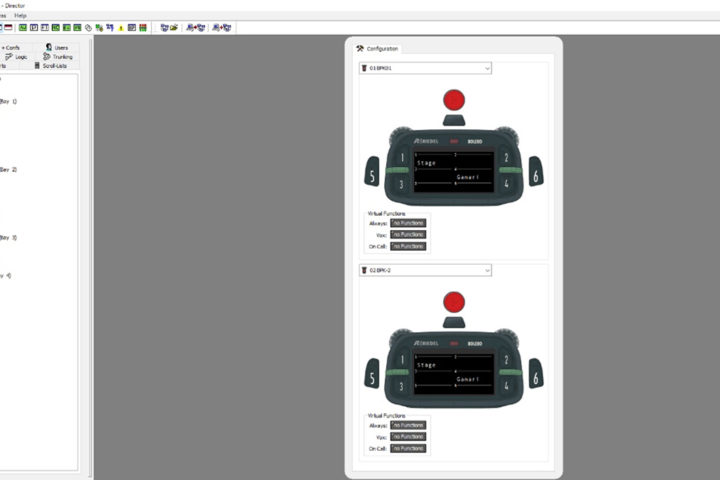Screen dimensions: 720x480
Task: Click Vox 'no Functions' field for 01 BPK01
Action: (x=408, y=234)
